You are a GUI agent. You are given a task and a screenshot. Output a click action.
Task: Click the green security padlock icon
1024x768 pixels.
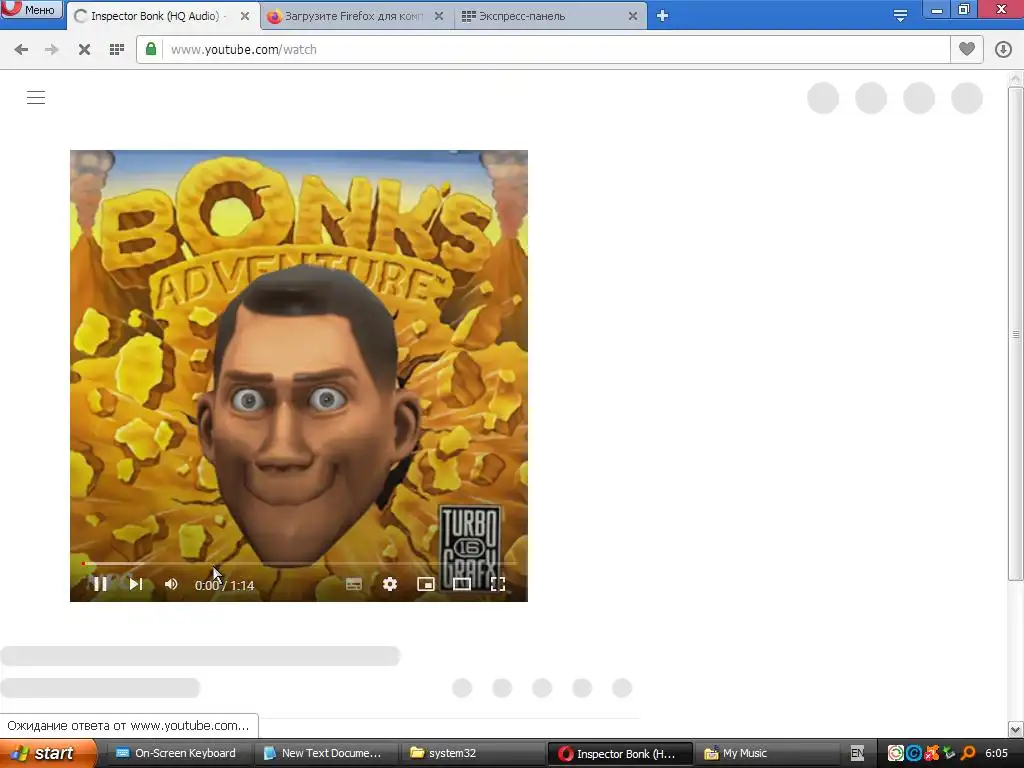click(151, 49)
